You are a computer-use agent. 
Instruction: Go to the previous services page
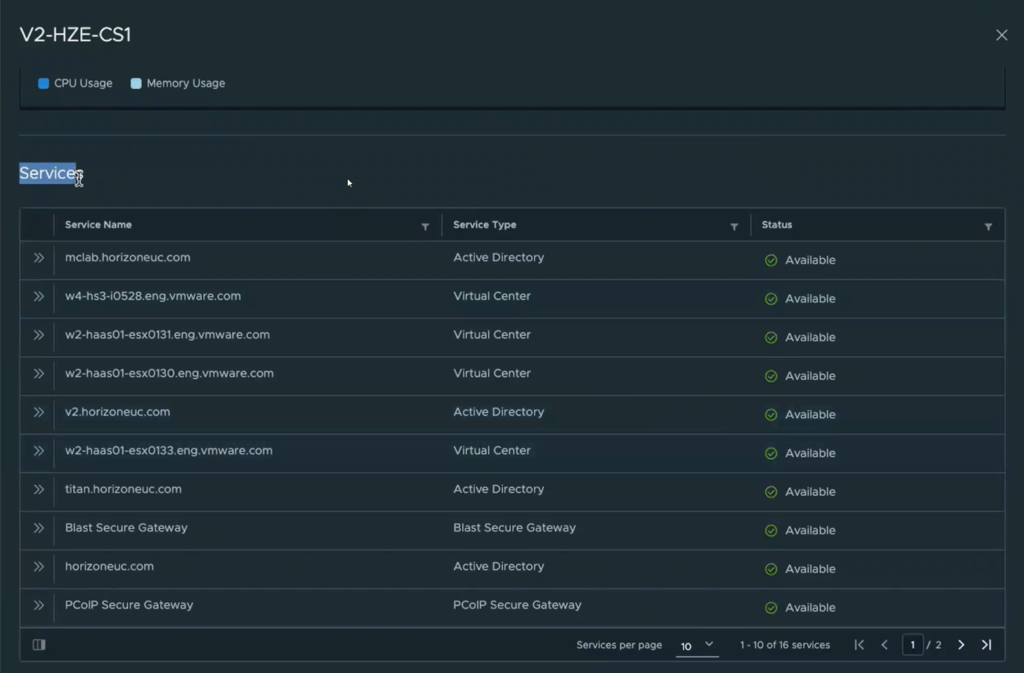(884, 645)
